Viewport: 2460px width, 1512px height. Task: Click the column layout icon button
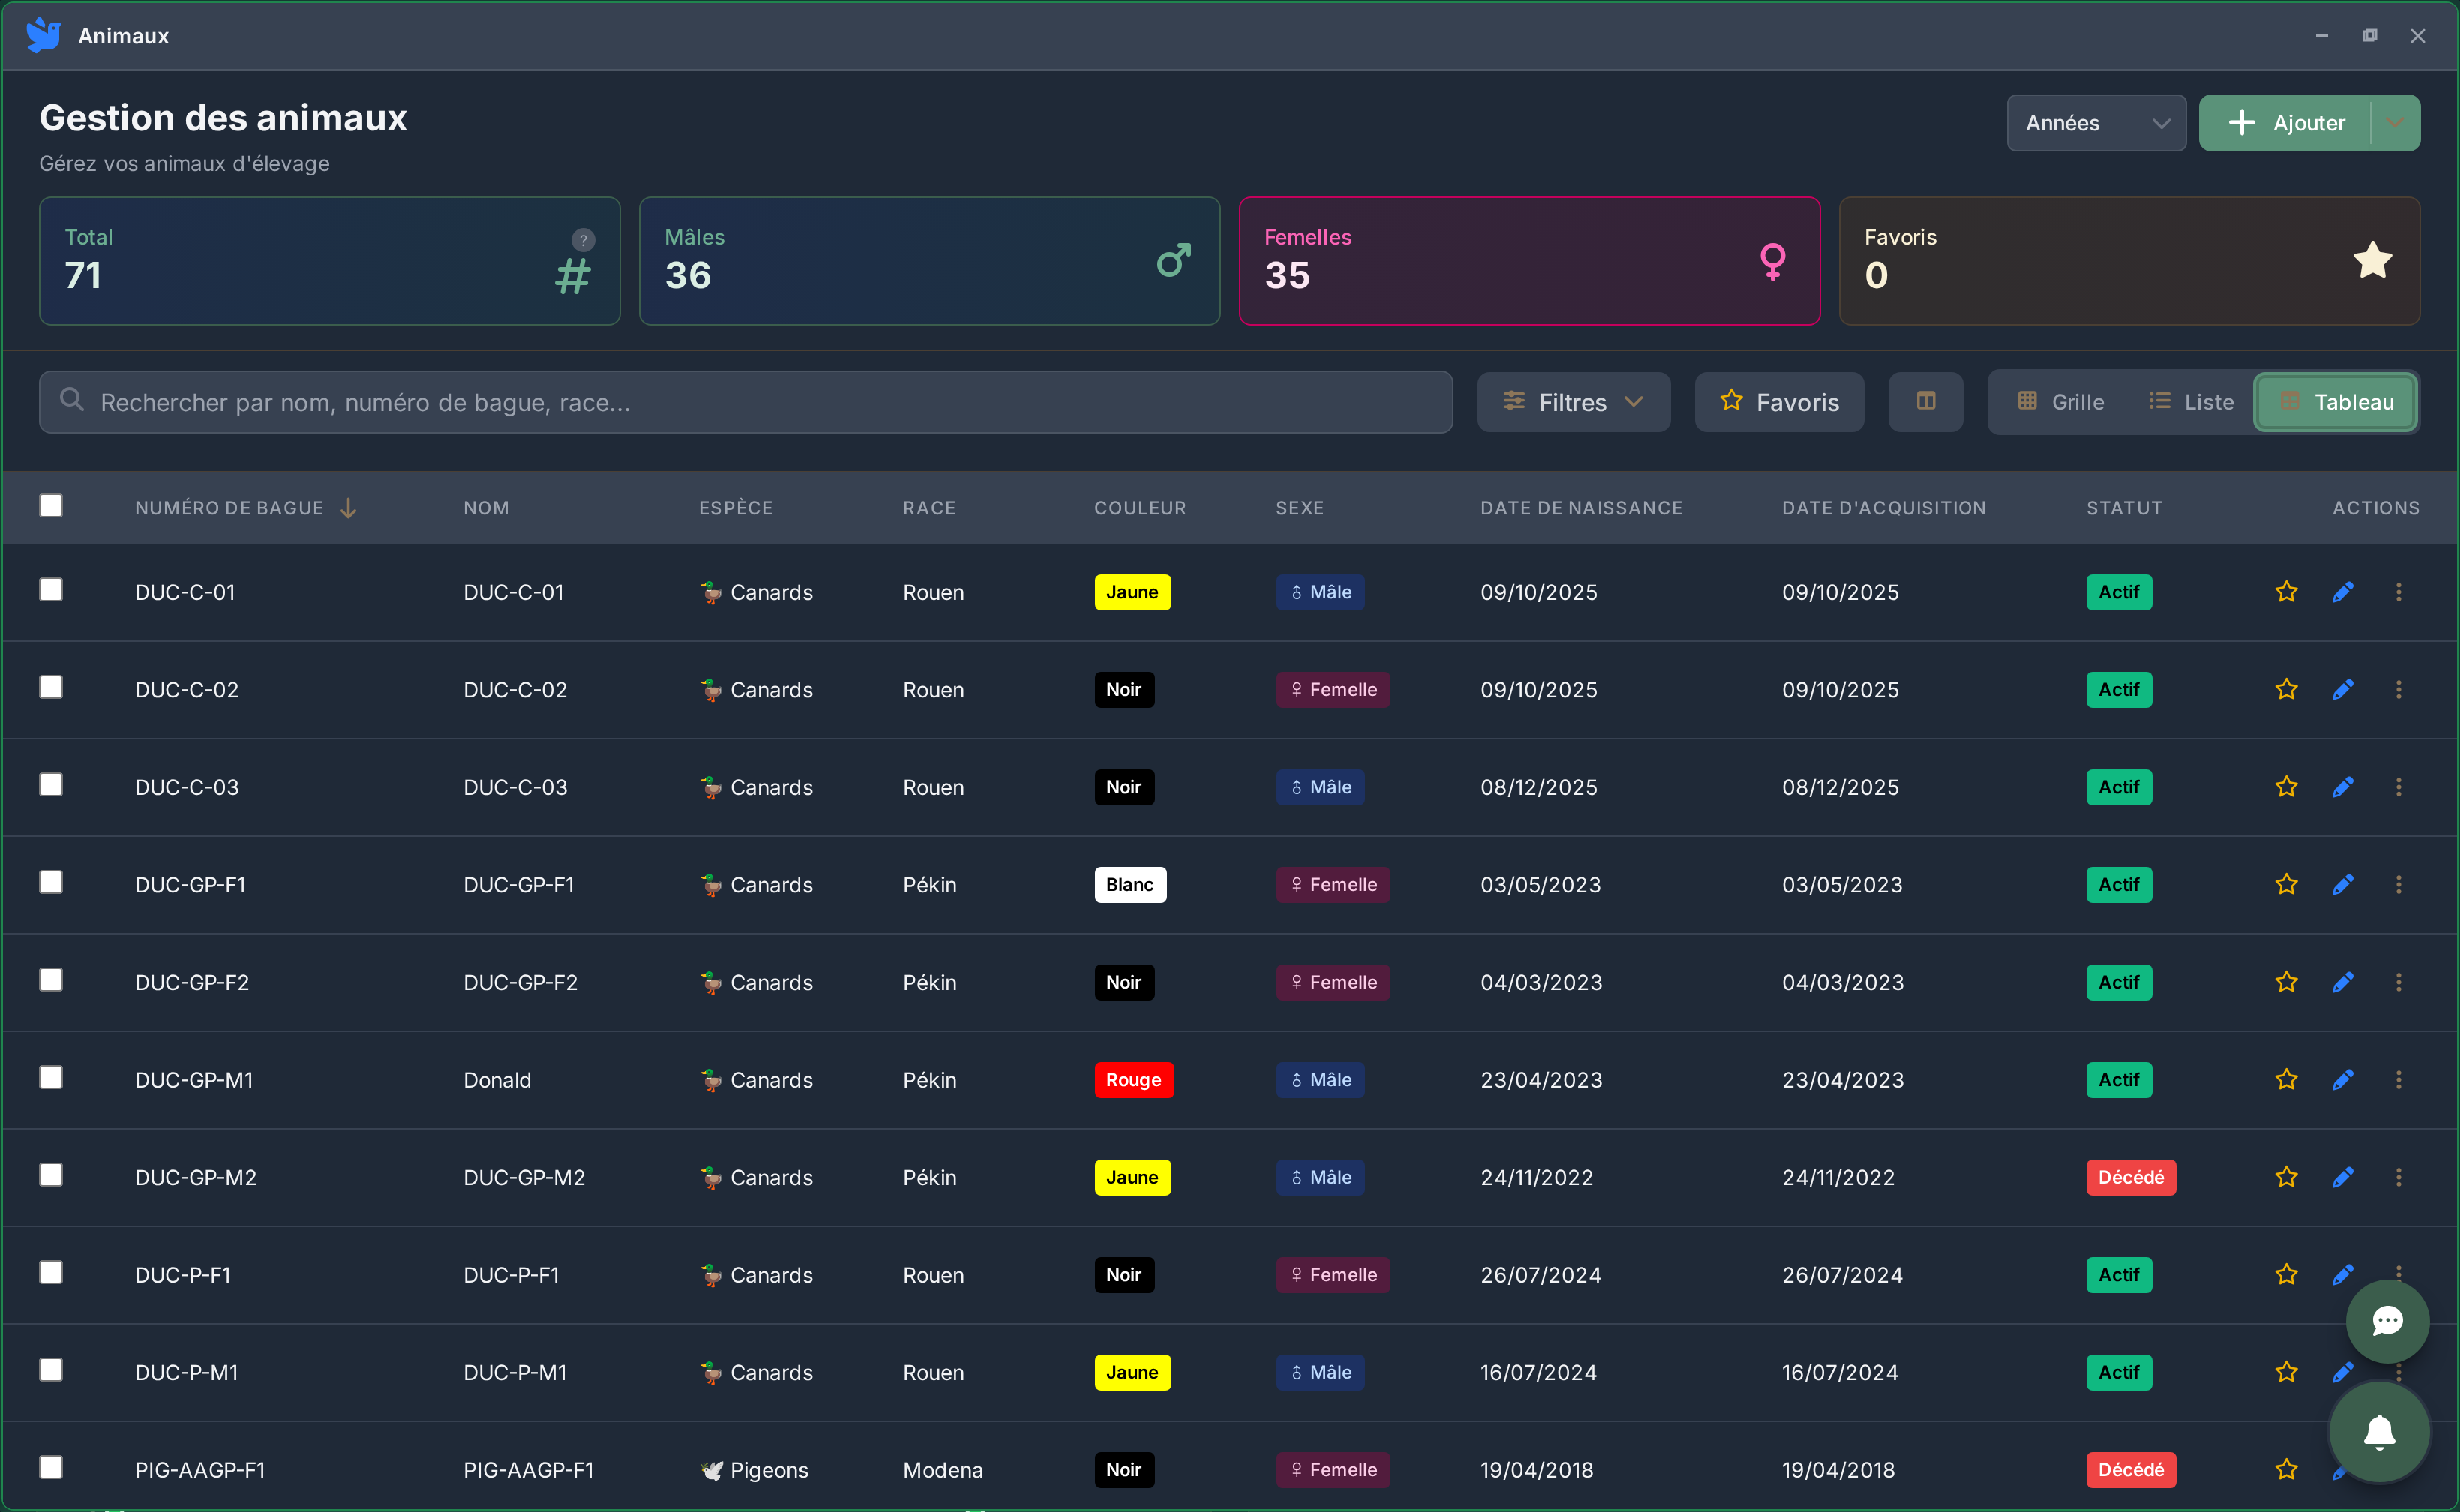click(x=1925, y=402)
